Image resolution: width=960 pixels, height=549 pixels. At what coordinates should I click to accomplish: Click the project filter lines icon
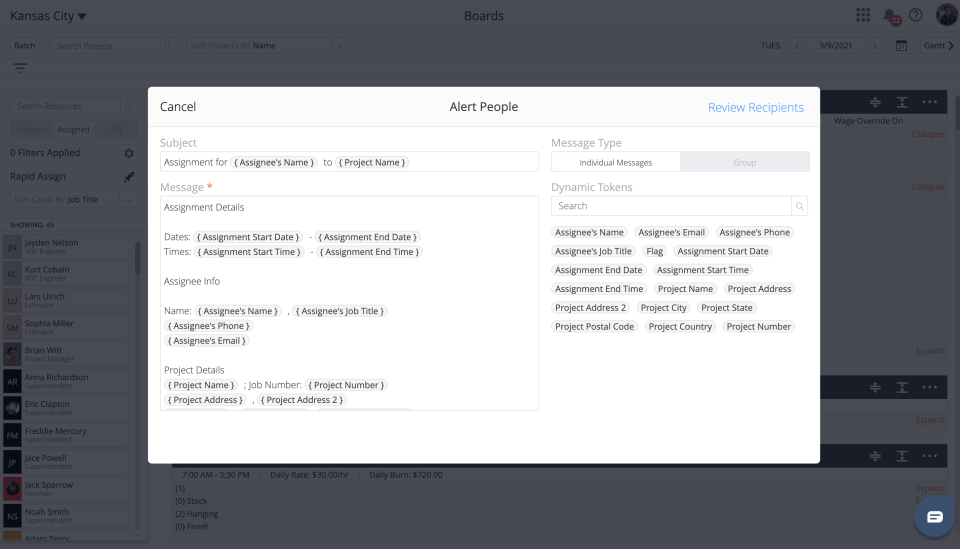20,68
